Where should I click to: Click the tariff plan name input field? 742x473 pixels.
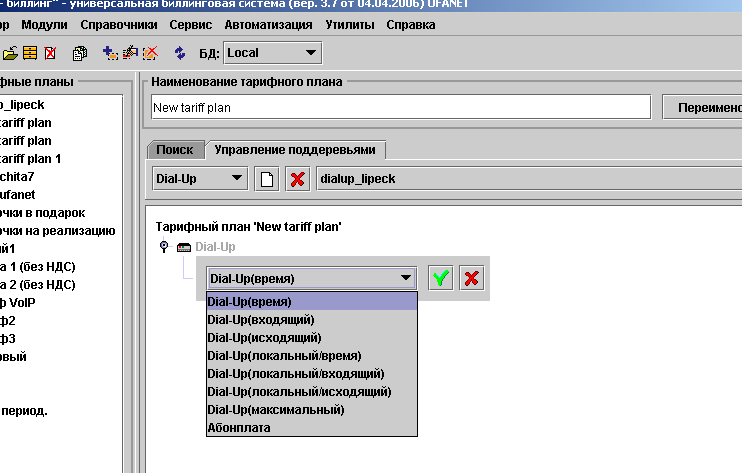pos(400,107)
